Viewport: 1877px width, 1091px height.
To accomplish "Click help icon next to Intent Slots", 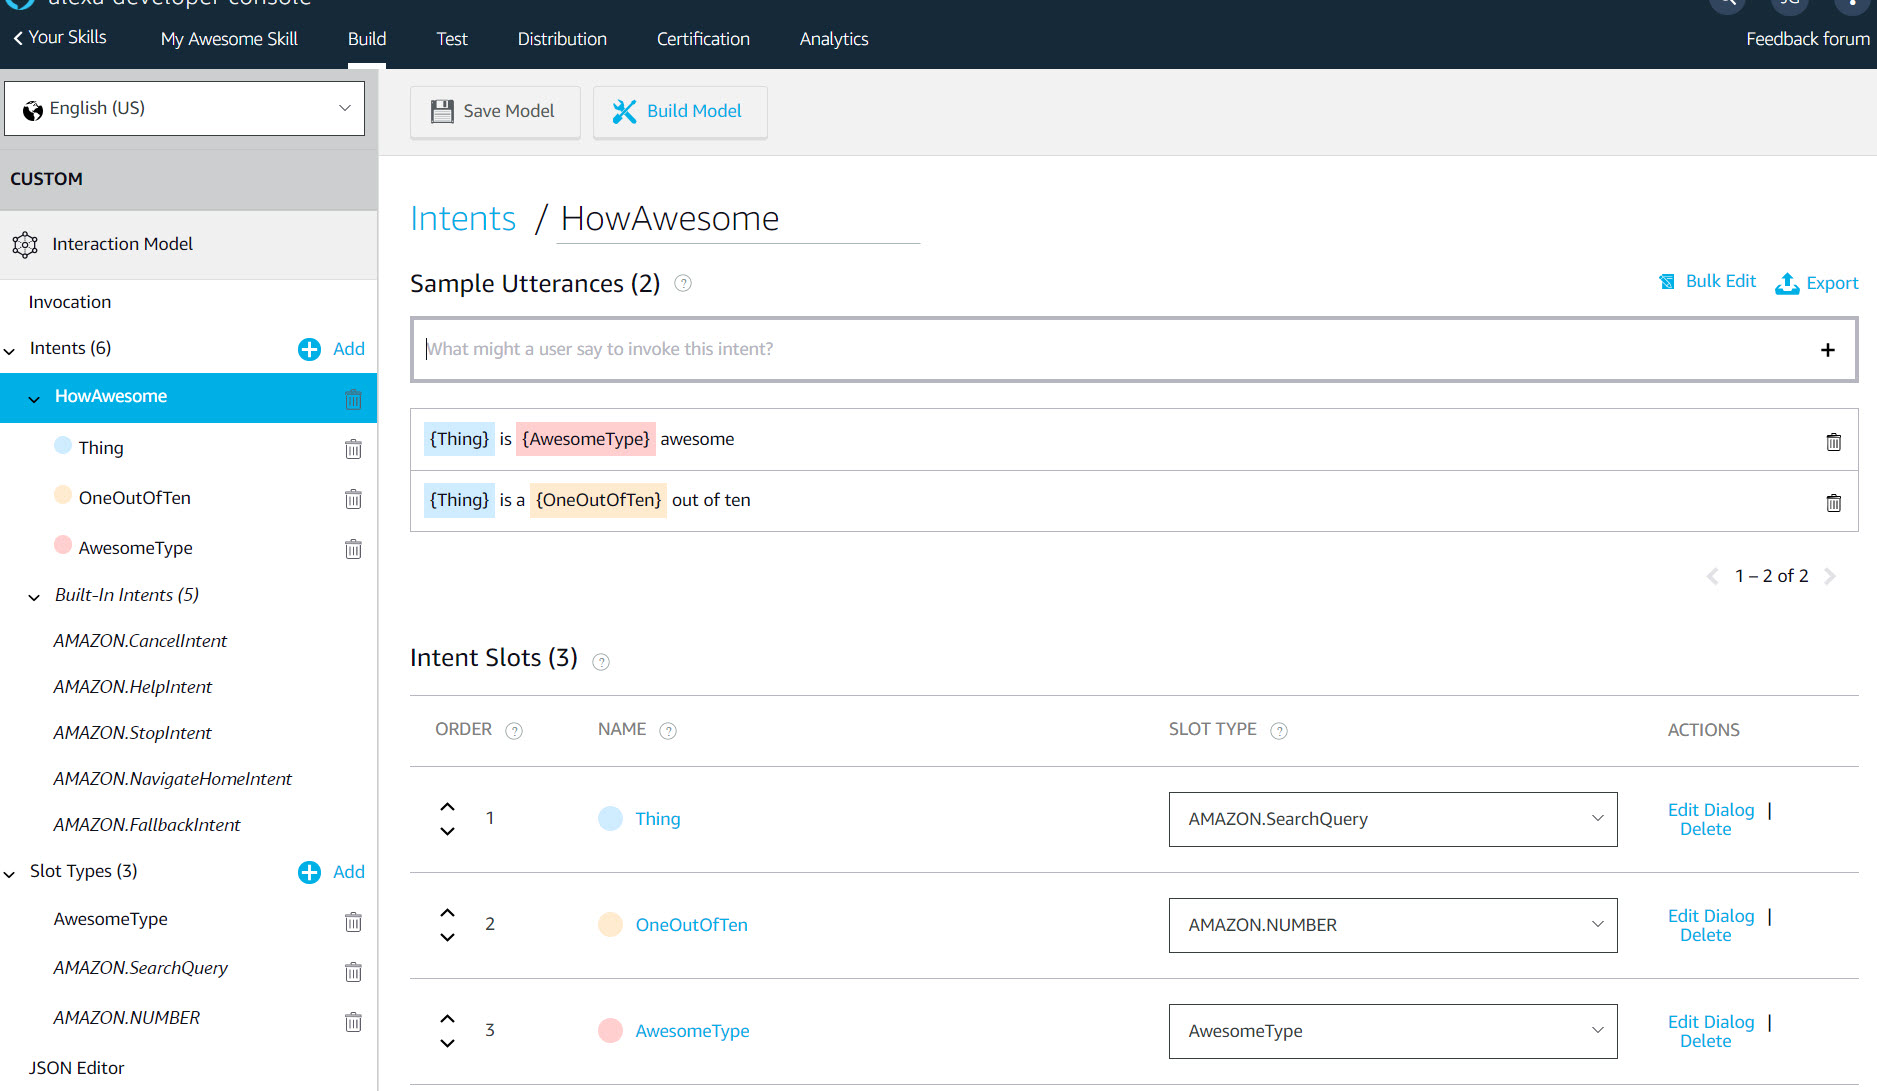I will (x=601, y=661).
